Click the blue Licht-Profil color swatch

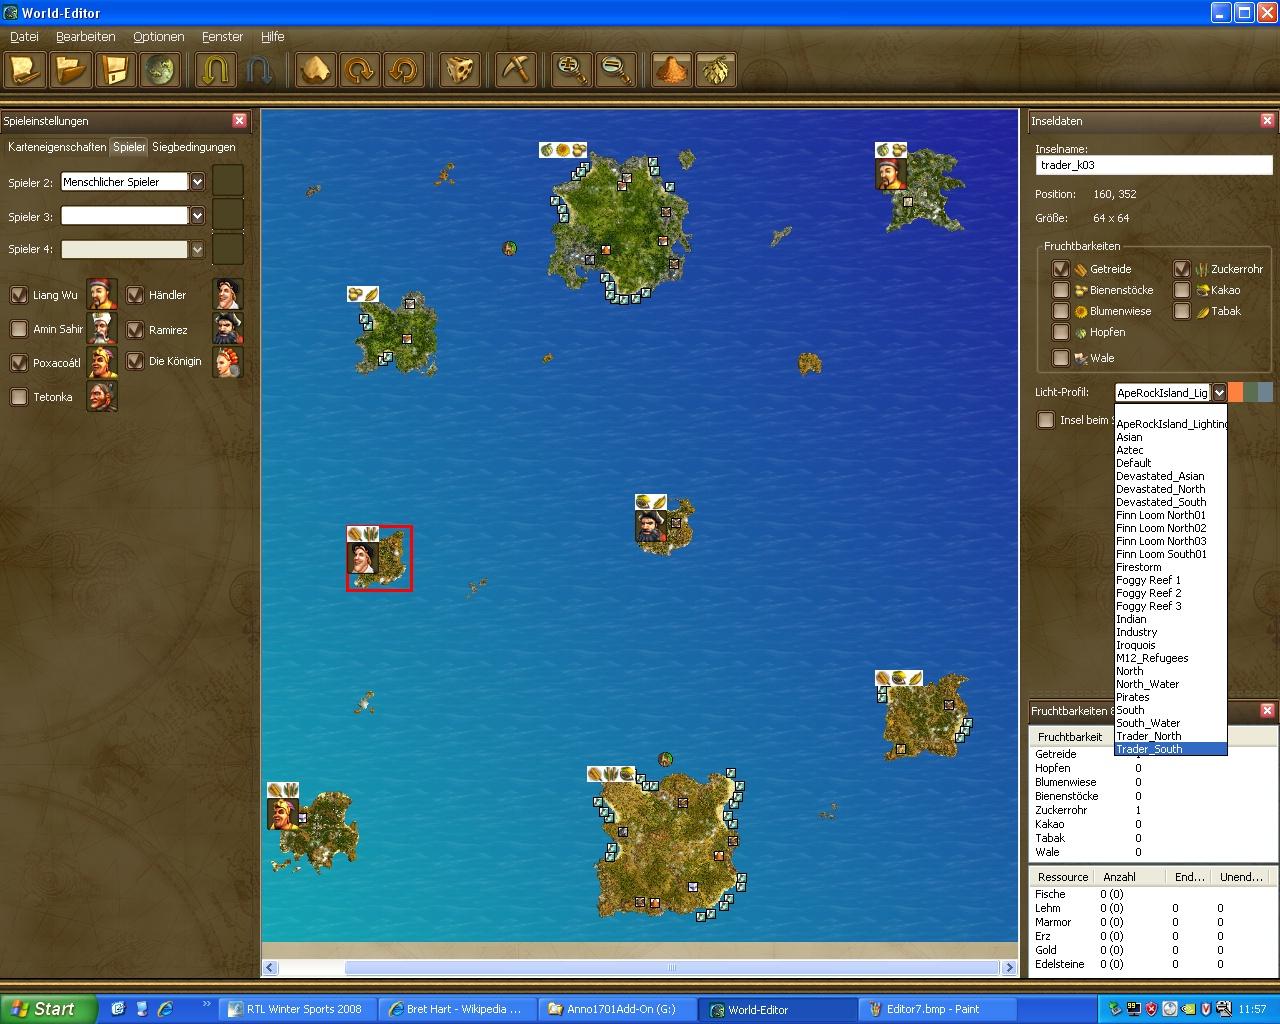(1266, 392)
